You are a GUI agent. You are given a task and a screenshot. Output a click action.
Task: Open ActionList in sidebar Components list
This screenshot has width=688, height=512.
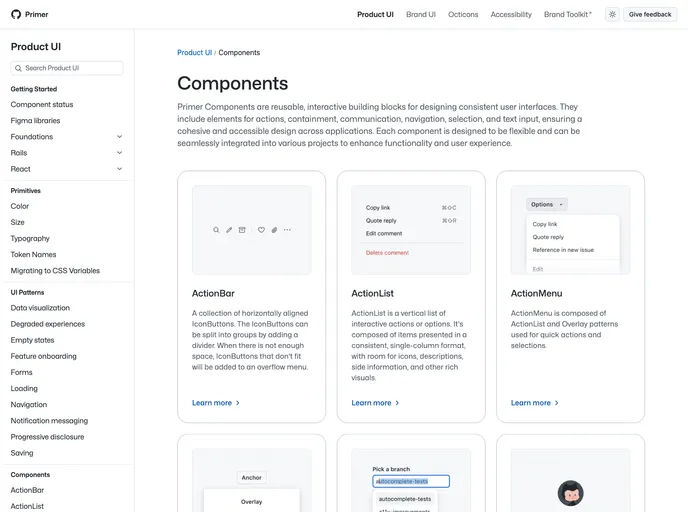27,506
